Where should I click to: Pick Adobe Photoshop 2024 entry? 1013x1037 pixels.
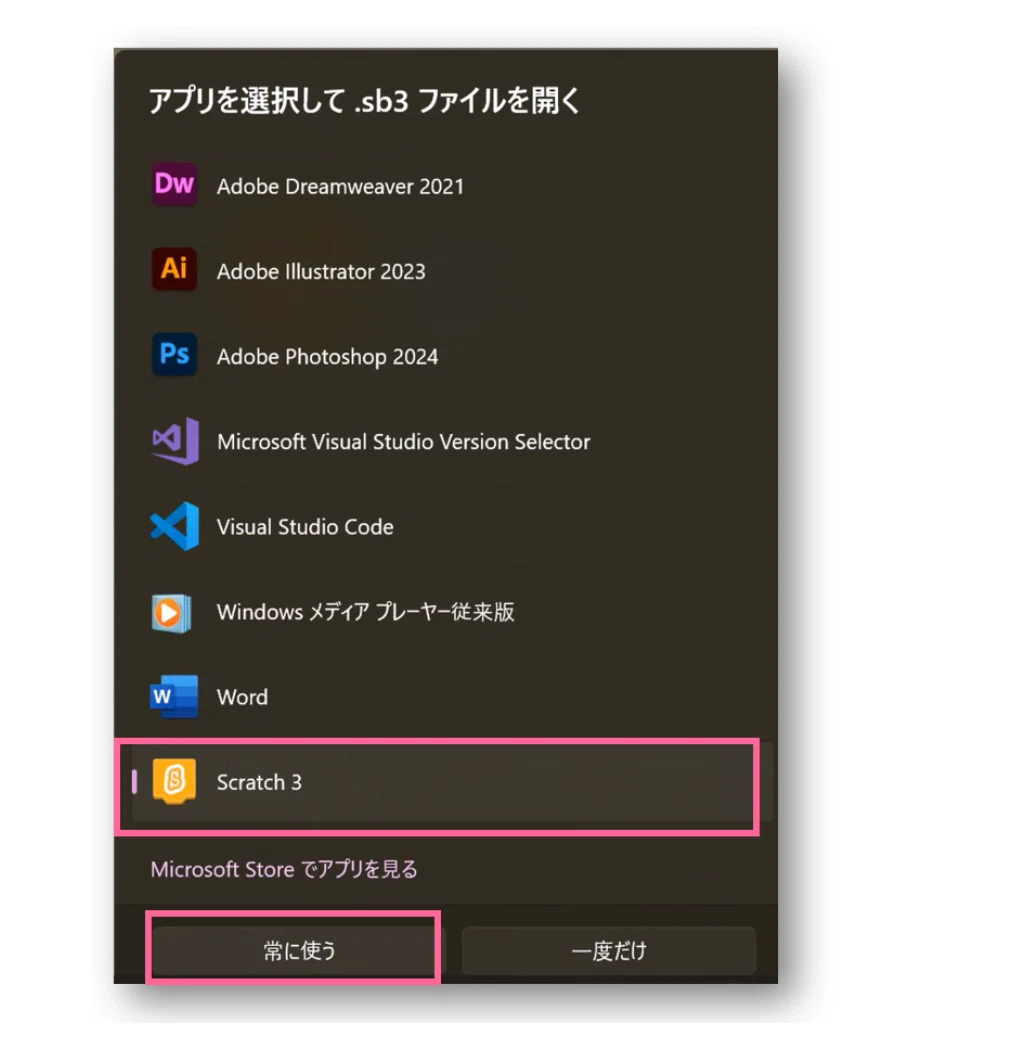click(327, 357)
